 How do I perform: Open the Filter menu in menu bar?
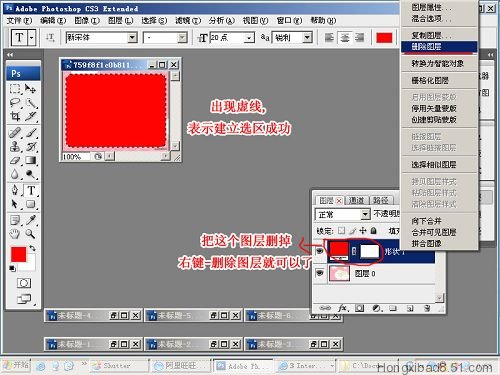tap(188, 21)
